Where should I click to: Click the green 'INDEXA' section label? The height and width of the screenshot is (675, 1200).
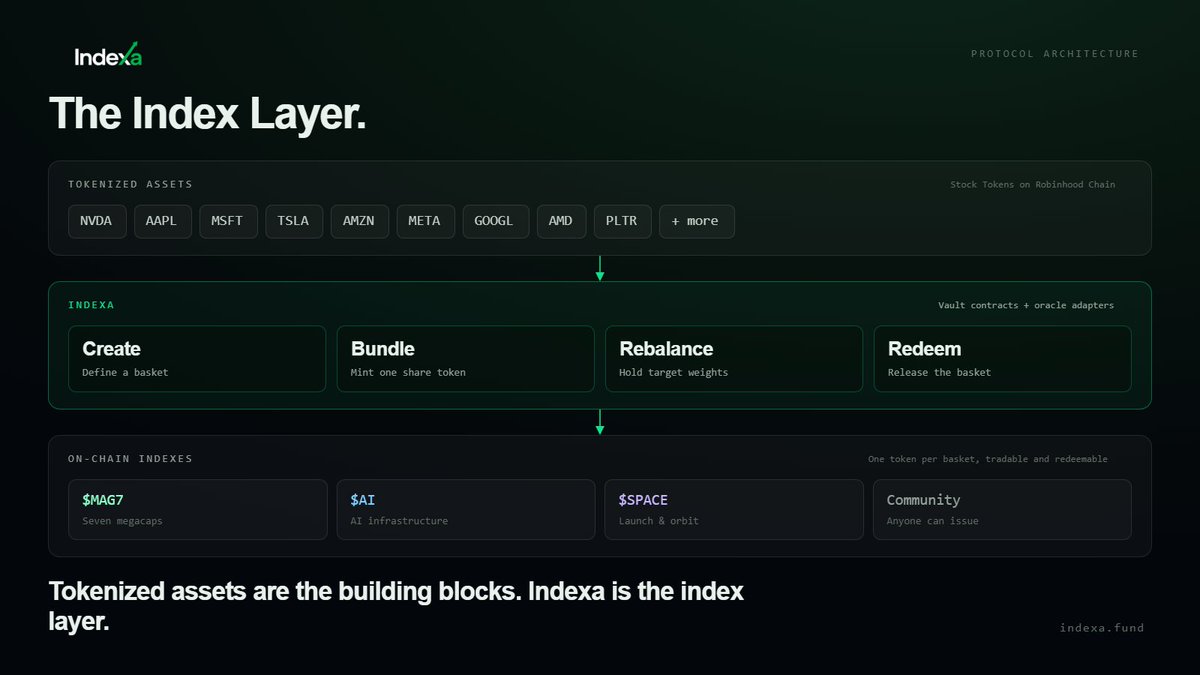91,305
